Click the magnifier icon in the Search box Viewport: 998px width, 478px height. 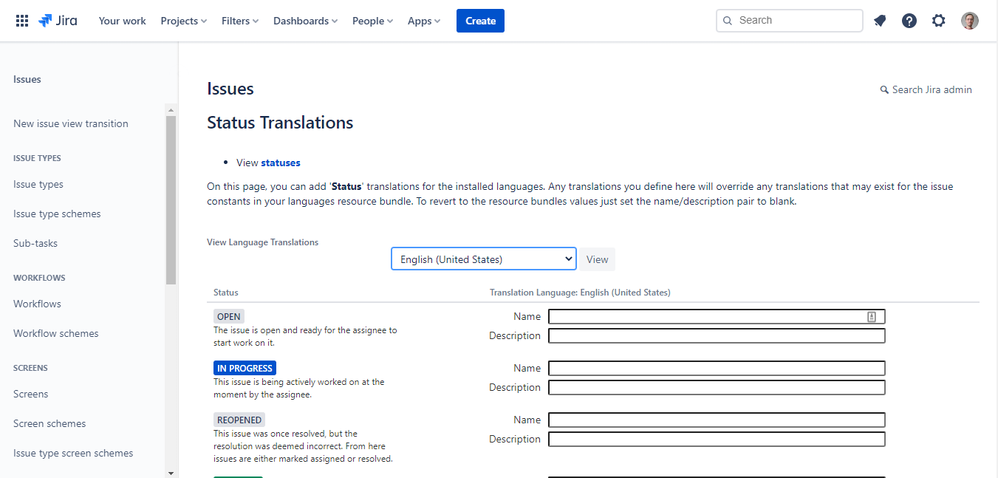click(728, 20)
